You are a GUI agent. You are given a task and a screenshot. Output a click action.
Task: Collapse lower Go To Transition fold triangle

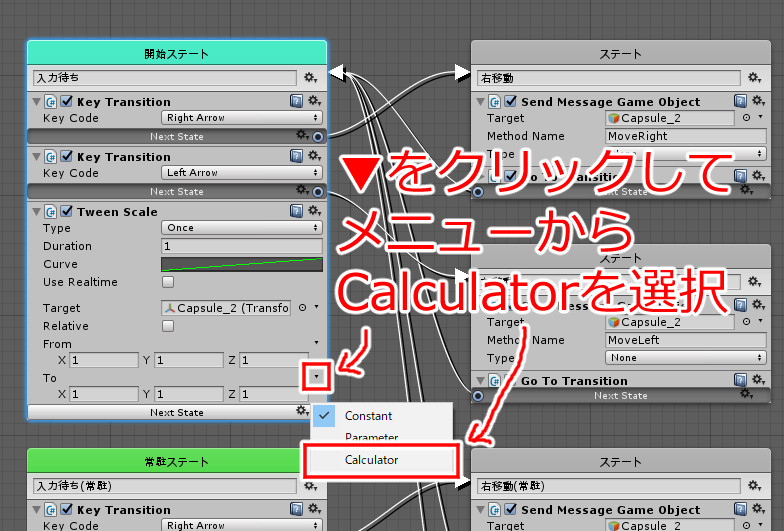(x=480, y=381)
